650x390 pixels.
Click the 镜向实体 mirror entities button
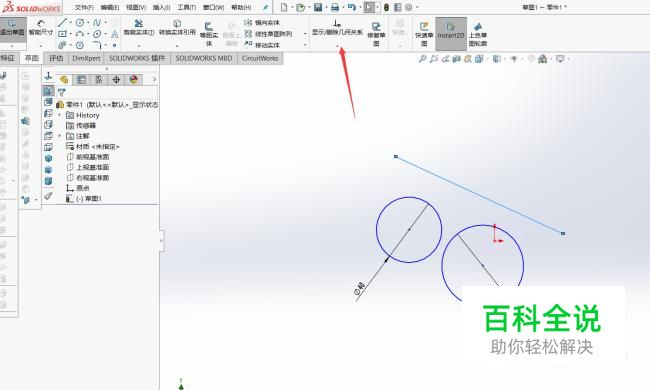[x=263, y=22]
